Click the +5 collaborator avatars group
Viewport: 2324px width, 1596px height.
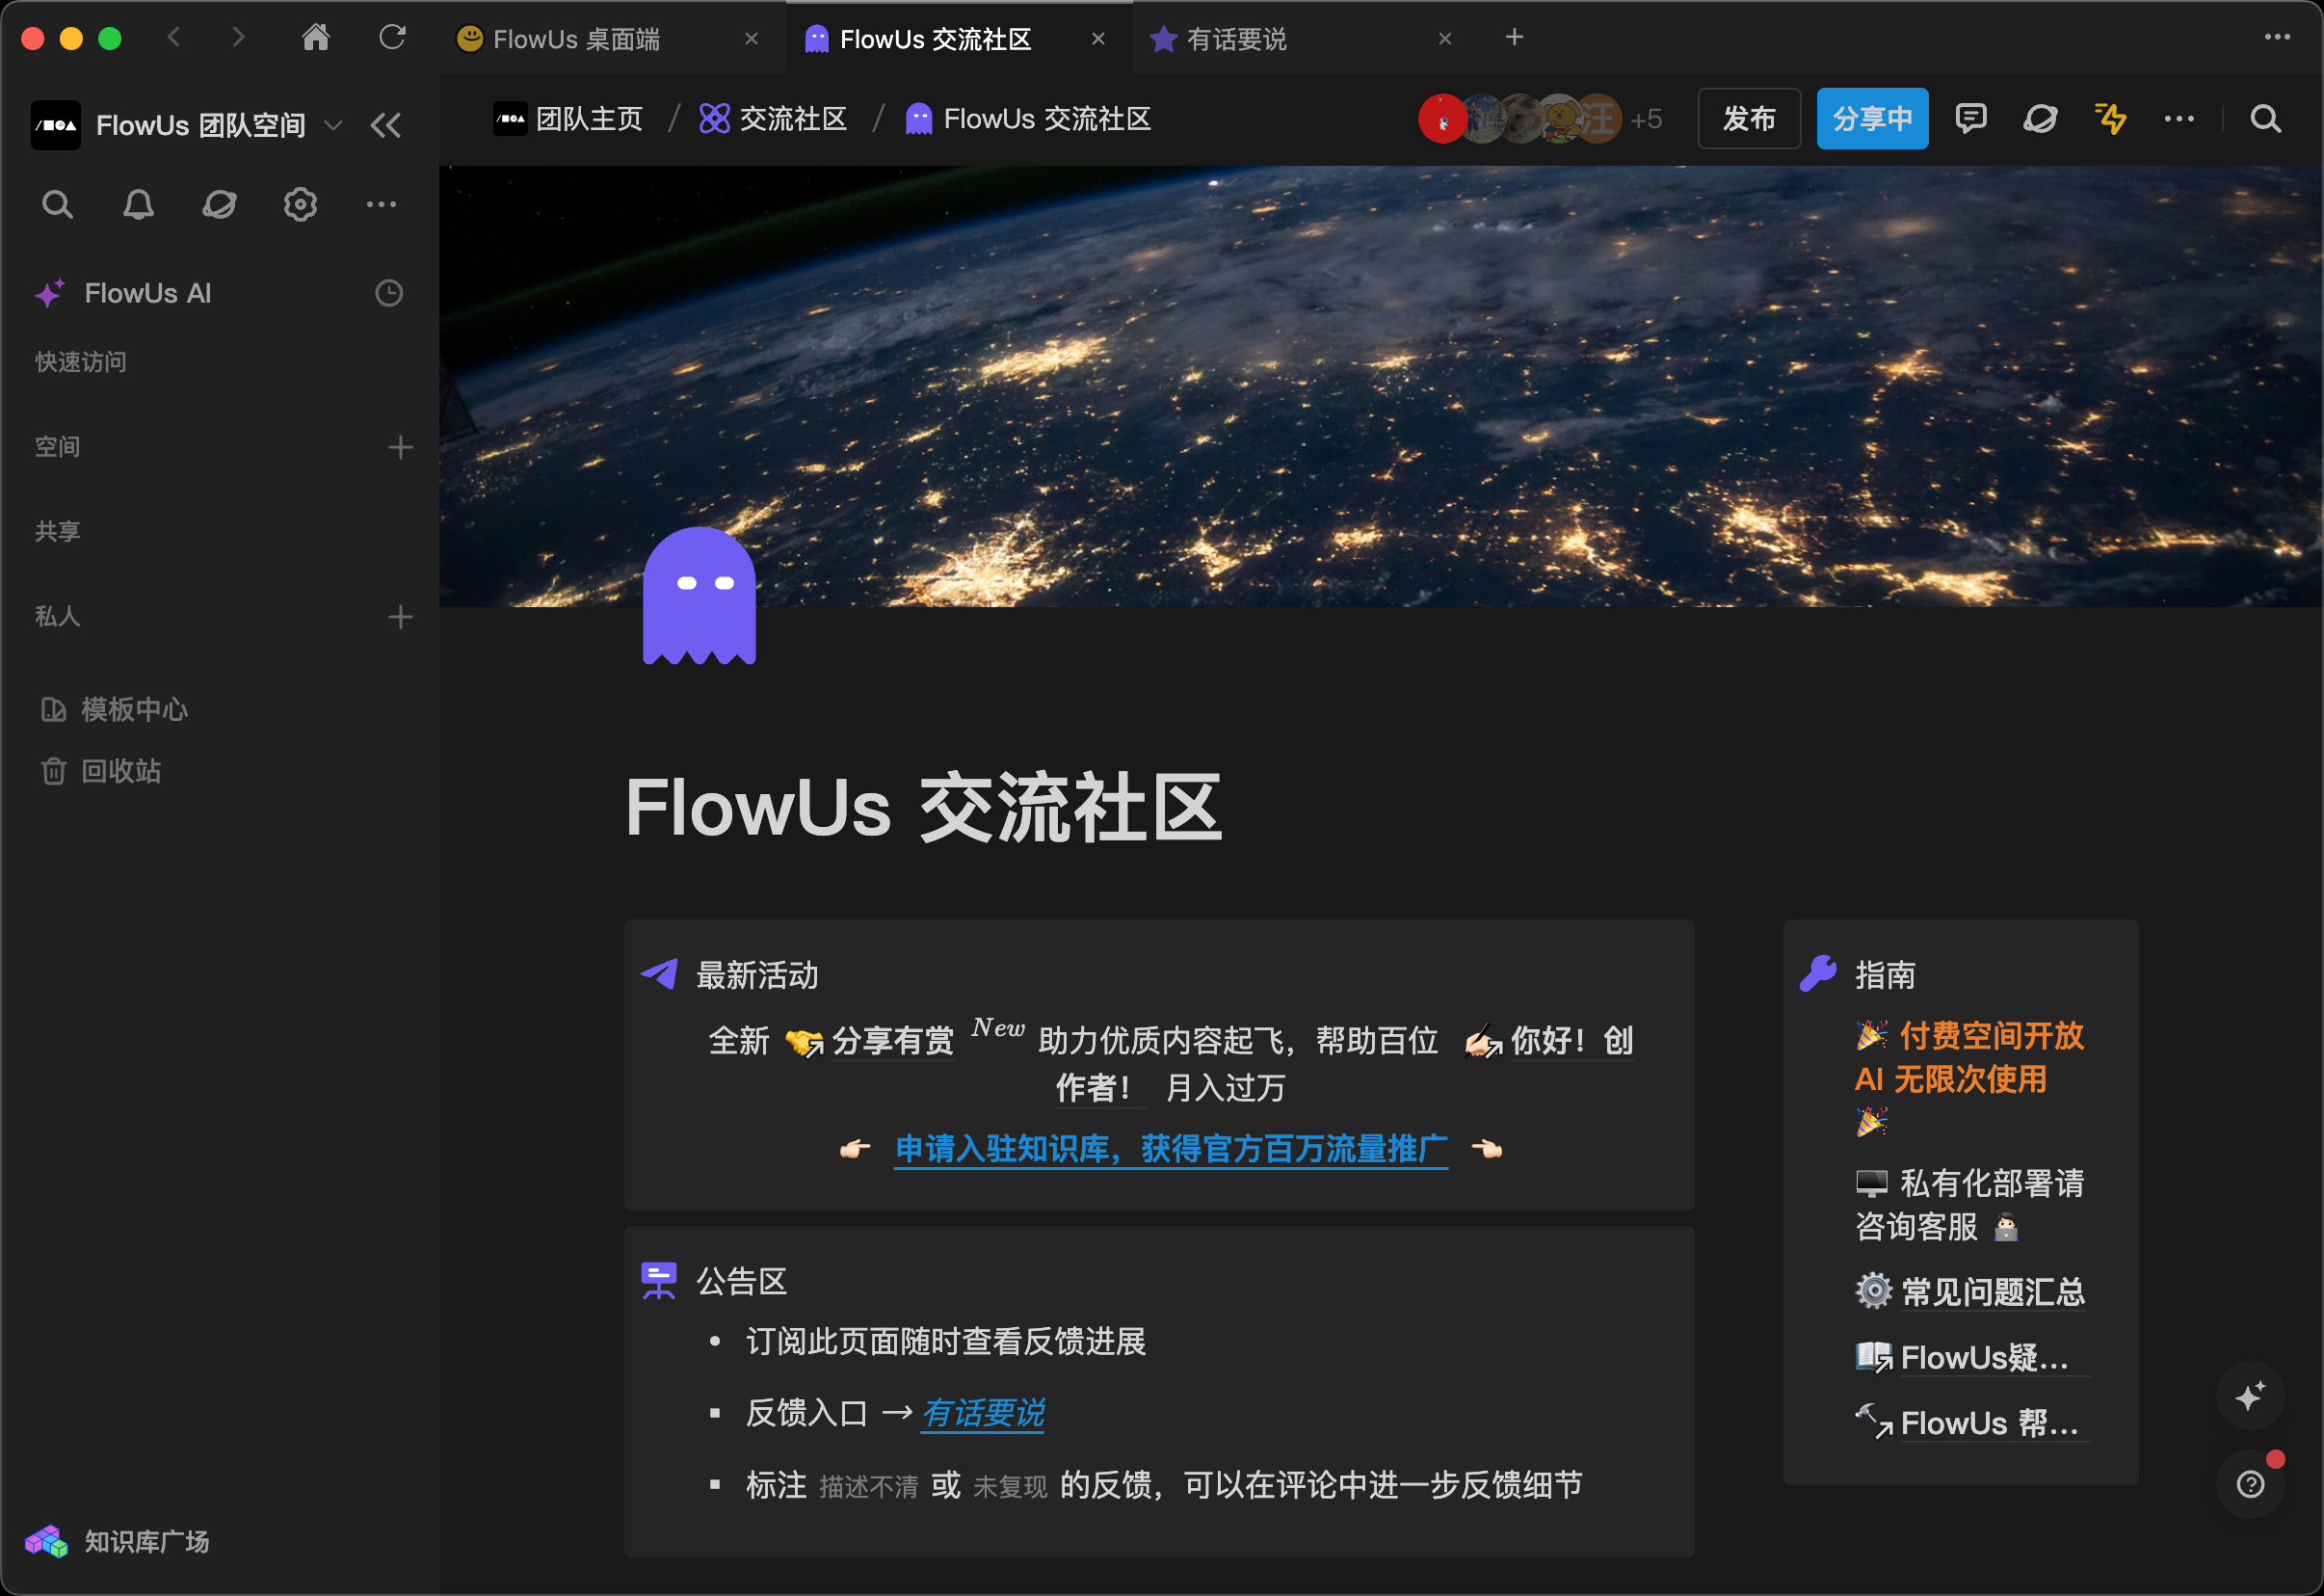(x=1645, y=119)
